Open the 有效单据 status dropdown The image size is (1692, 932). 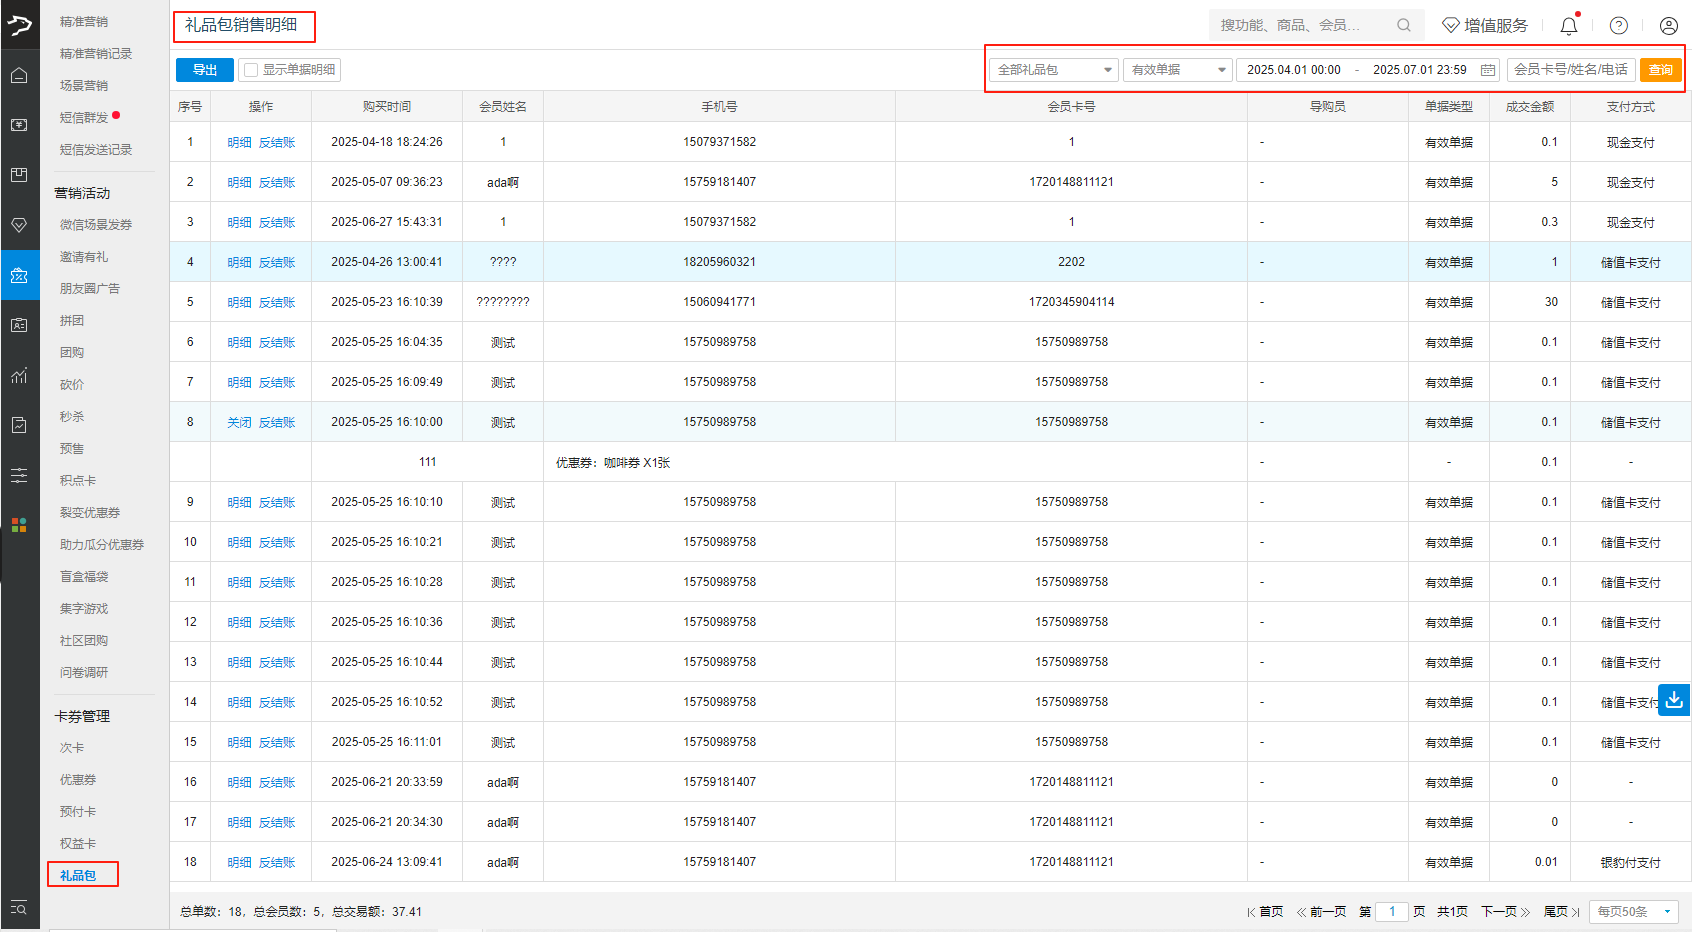1178,70
